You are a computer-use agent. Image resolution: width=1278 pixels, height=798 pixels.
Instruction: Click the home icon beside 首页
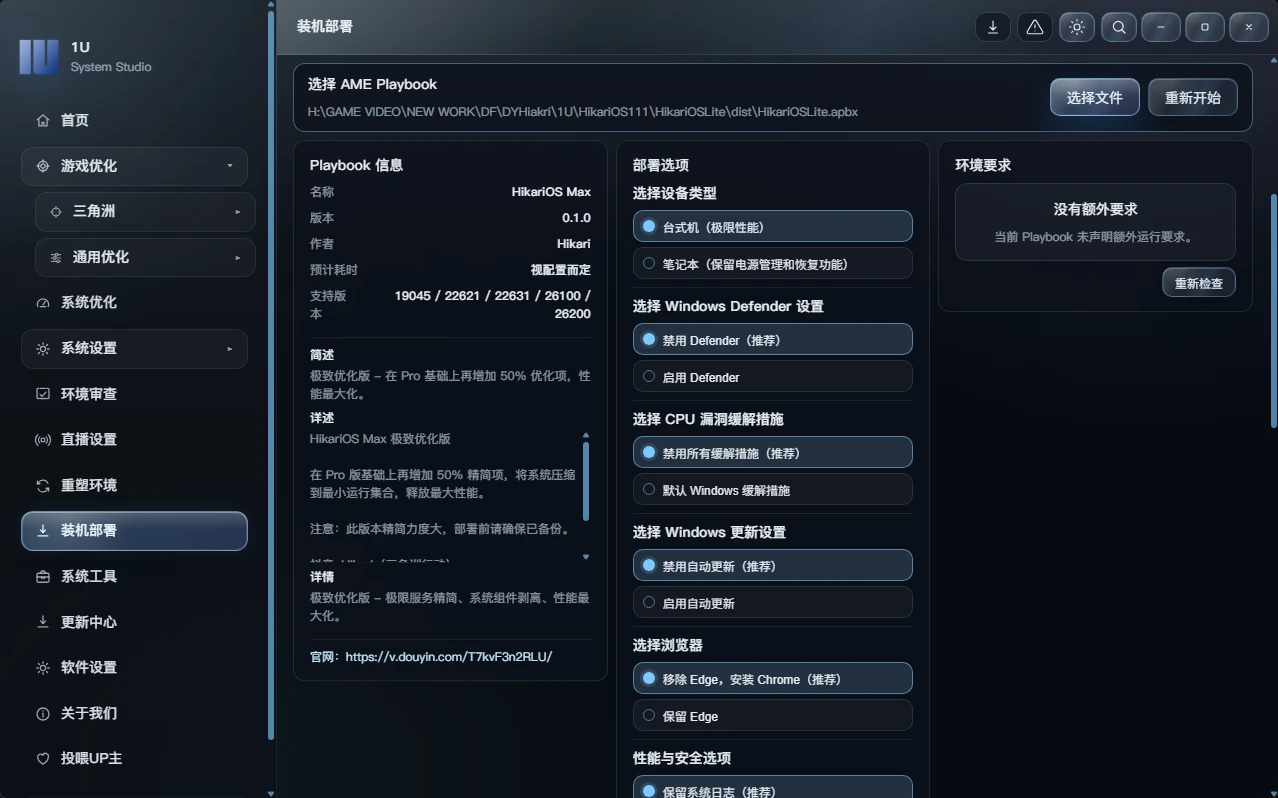[43, 120]
